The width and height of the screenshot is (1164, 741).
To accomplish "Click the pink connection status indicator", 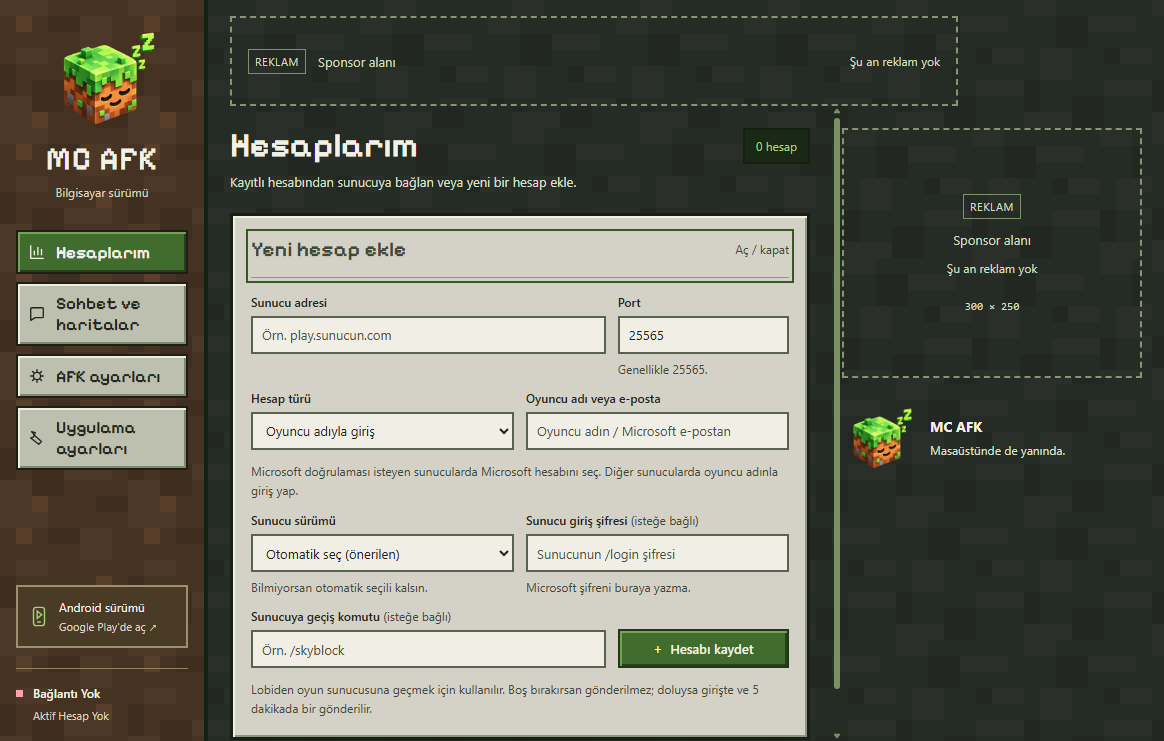I will tap(19, 693).
